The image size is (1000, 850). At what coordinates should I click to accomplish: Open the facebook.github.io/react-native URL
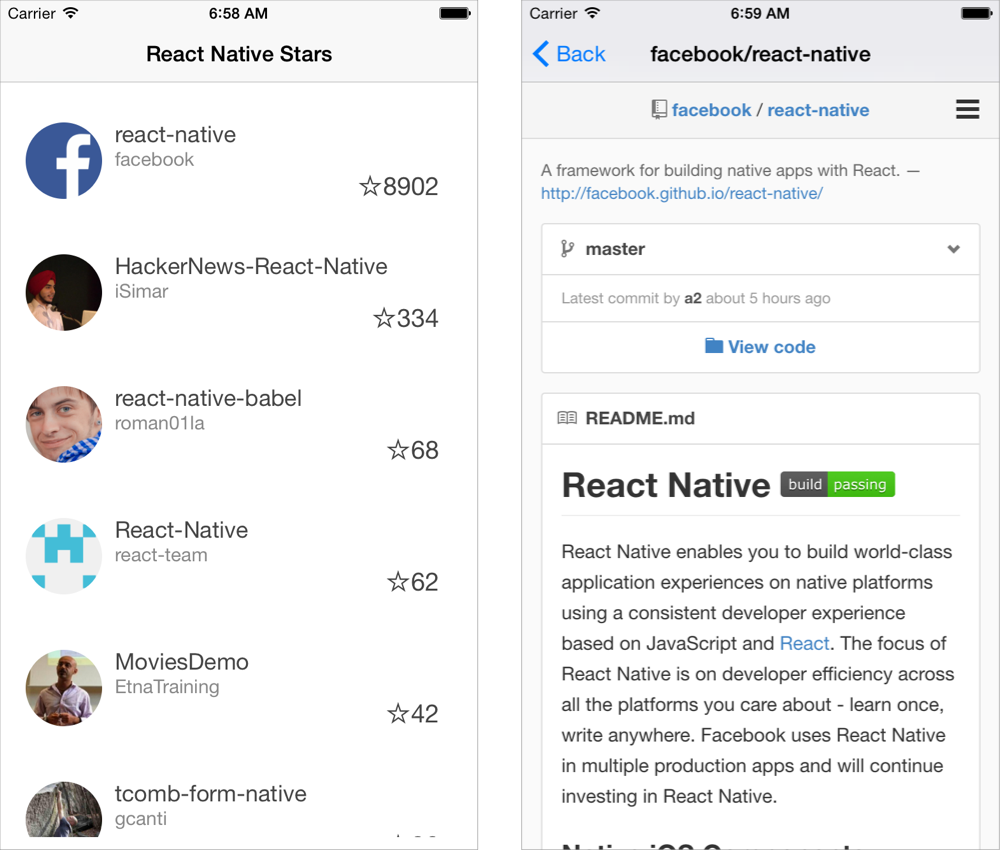(x=682, y=193)
